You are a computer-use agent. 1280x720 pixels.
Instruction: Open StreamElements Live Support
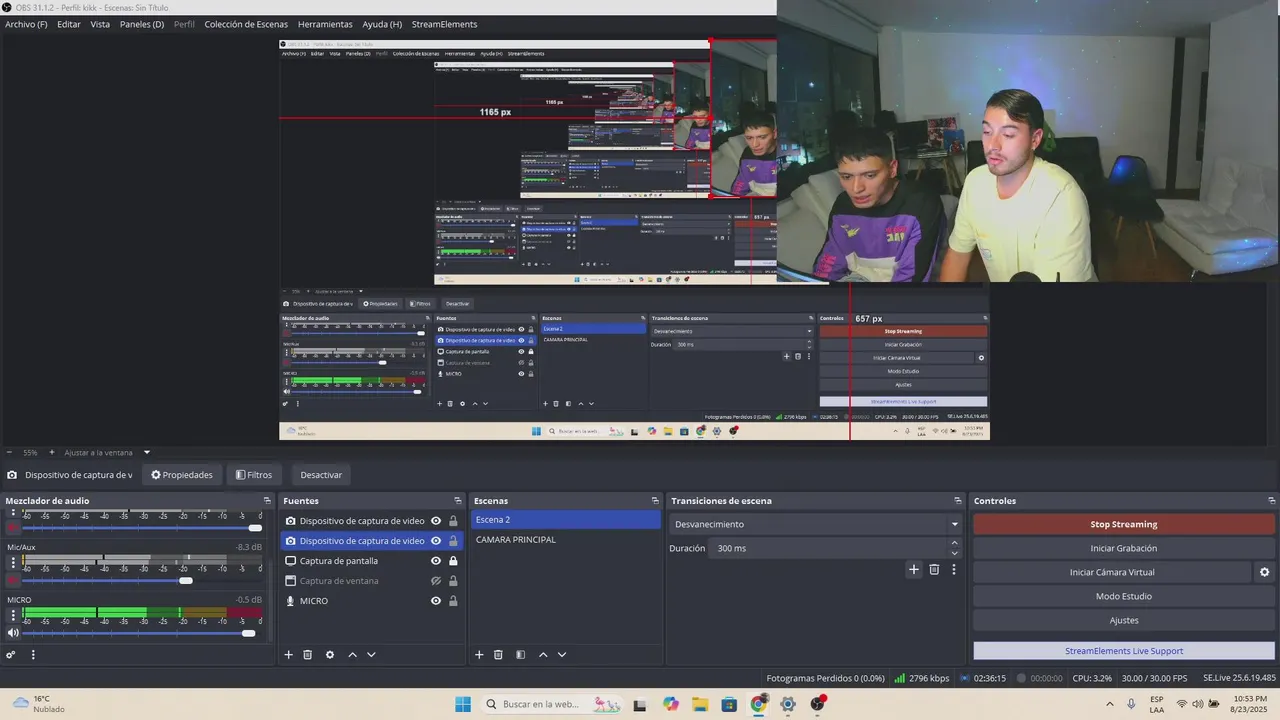coord(1124,651)
